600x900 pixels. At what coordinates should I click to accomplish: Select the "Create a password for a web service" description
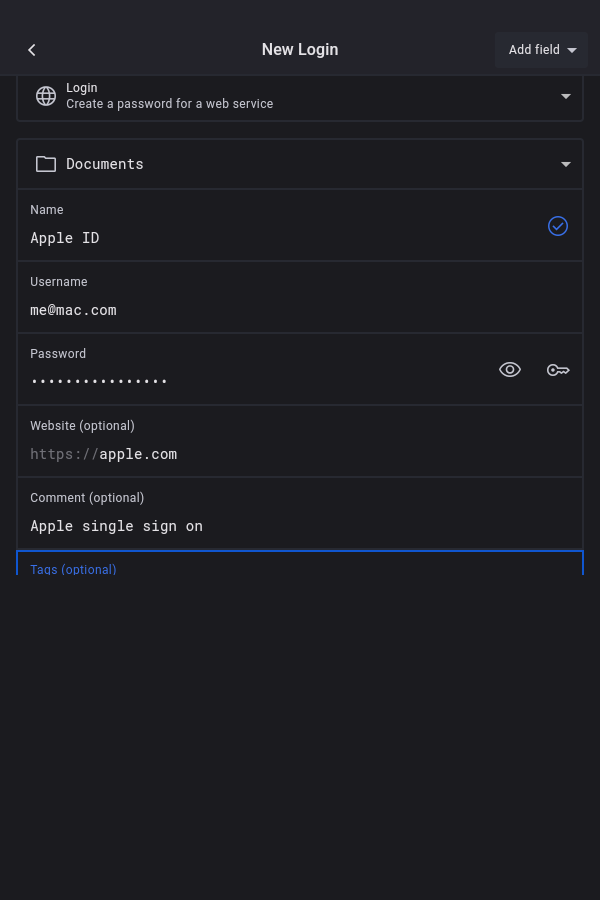point(169,104)
